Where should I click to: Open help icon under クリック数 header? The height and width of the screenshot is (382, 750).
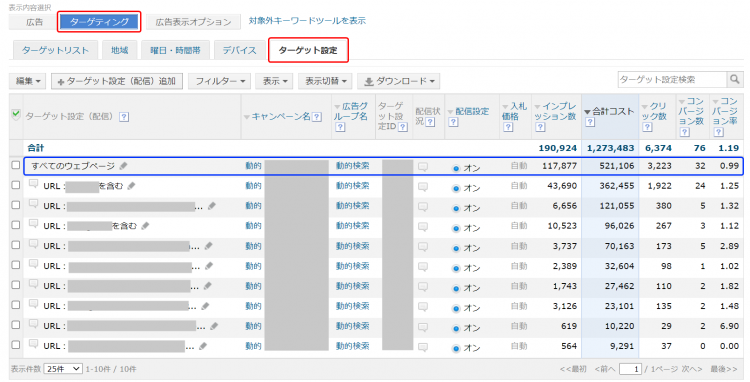pyautogui.click(x=647, y=127)
